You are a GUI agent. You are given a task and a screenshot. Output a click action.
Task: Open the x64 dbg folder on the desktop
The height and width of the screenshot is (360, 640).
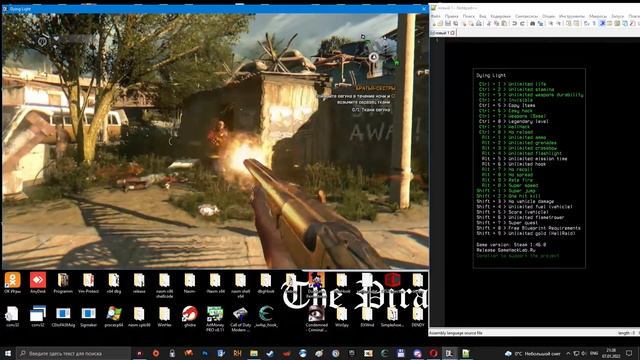tap(114, 283)
